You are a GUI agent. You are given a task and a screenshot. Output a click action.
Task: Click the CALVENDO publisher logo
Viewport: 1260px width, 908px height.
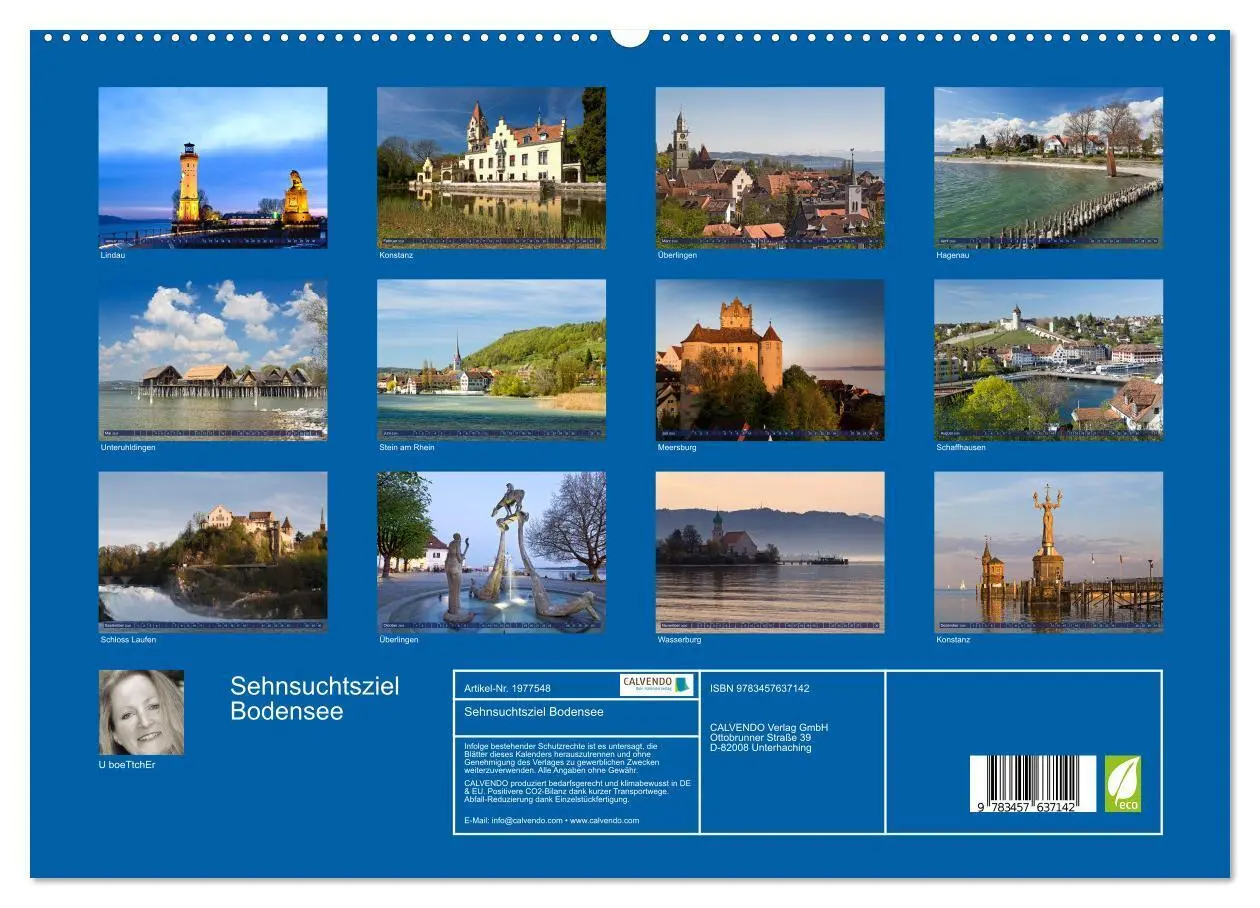click(656, 685)
